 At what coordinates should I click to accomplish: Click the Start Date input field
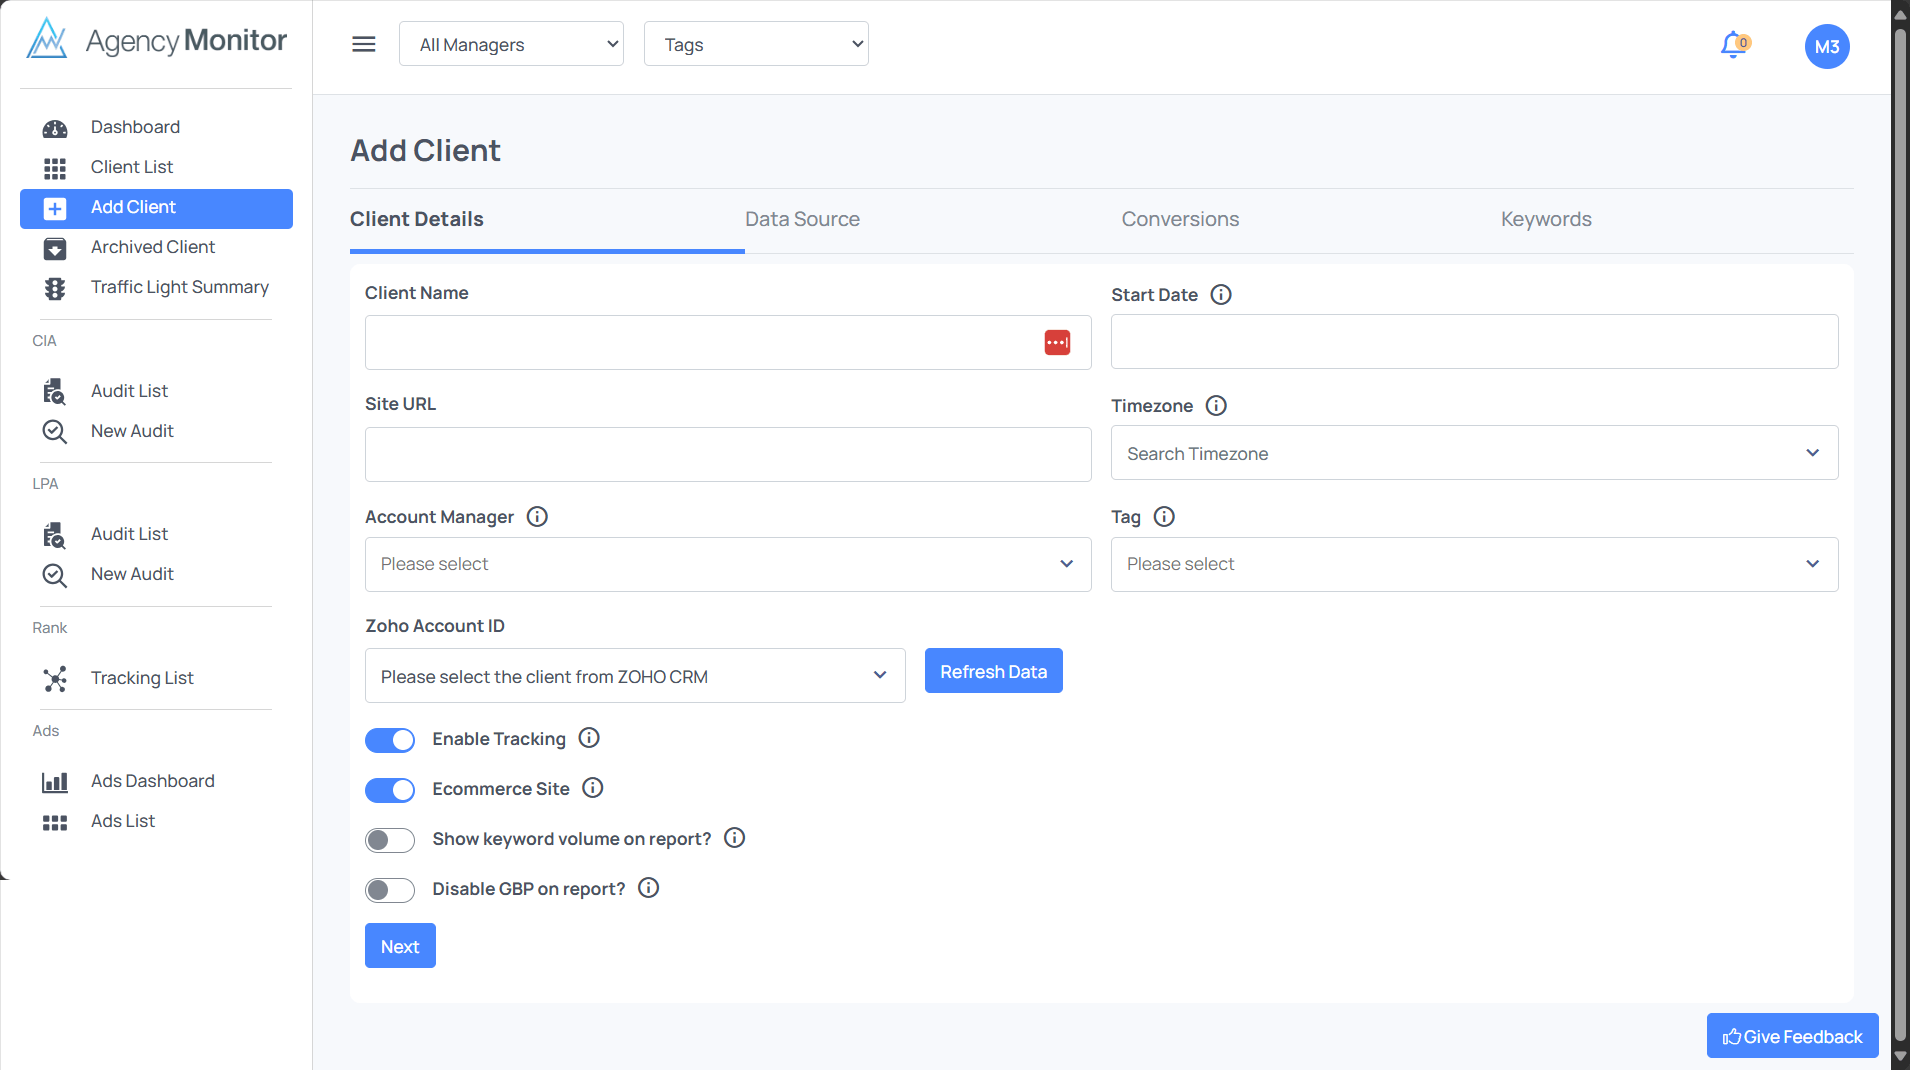point(1474,342)
